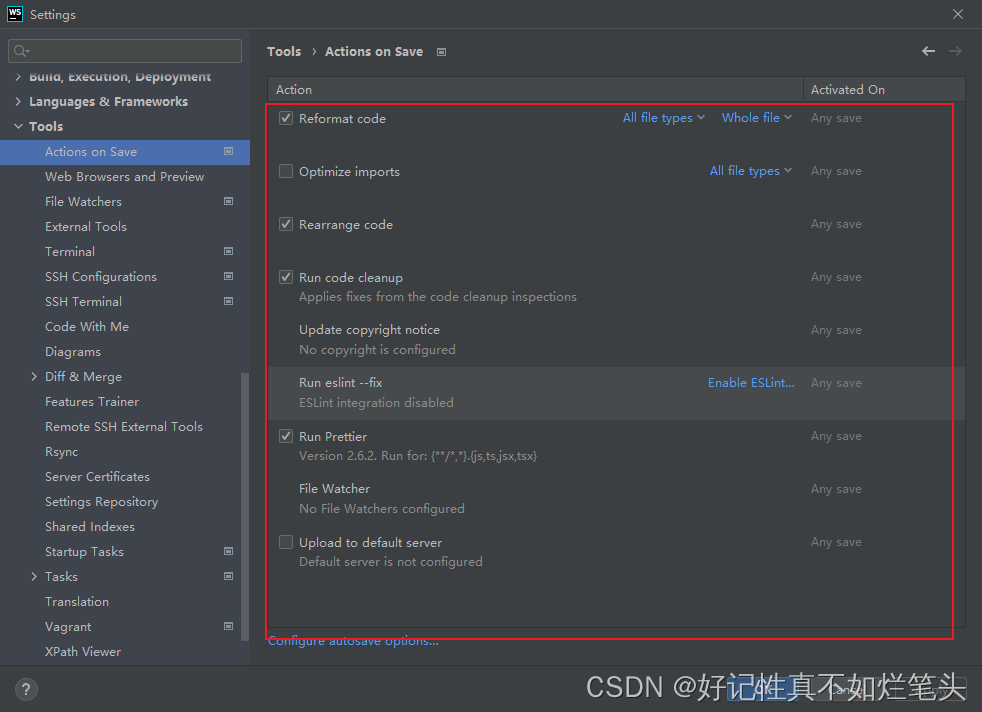The height and width of the screenshot is (712, 982).
Task: Open the Whole file dropdown
Action: point(757,118)
